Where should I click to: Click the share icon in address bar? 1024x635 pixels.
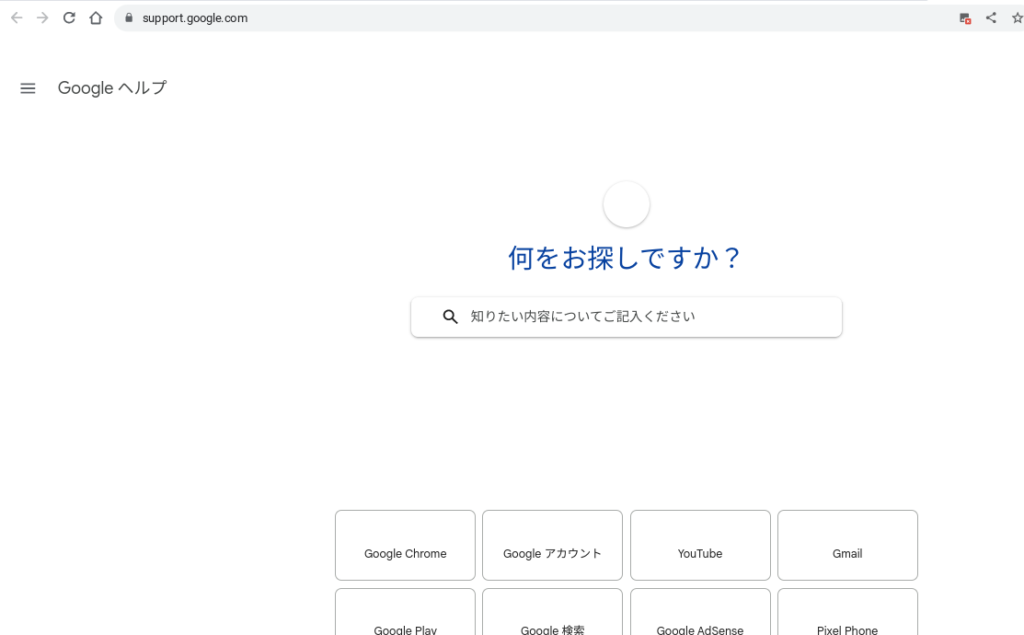point(991,18)
